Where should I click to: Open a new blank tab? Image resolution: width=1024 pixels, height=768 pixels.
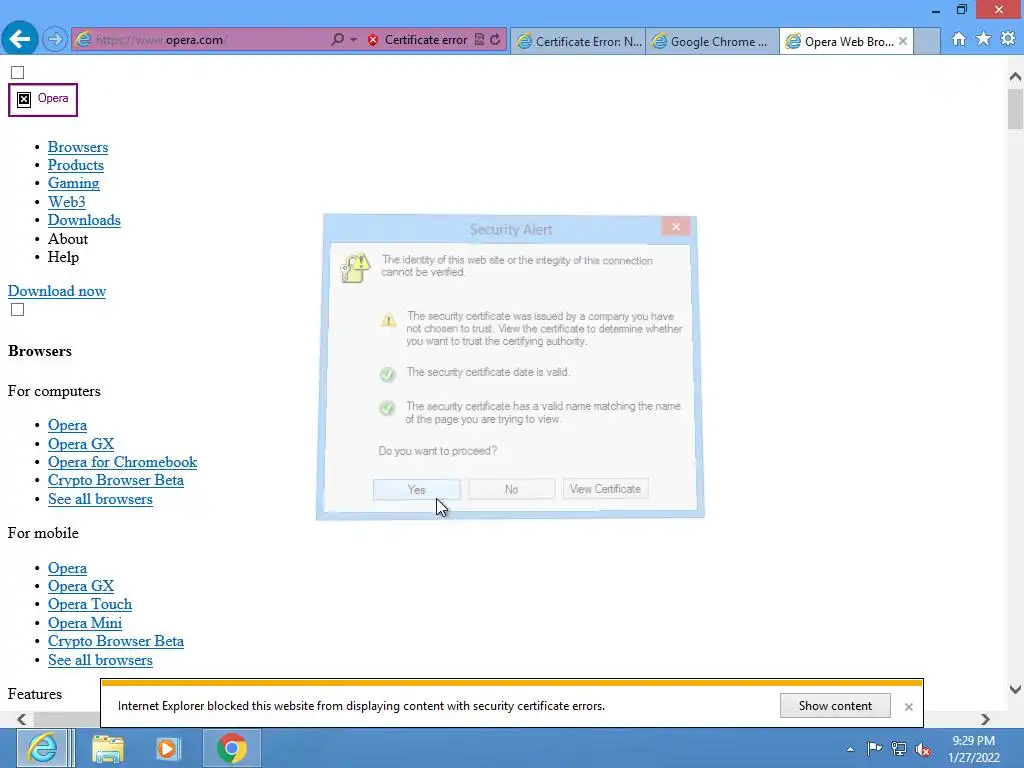click(x=927, y=41)
